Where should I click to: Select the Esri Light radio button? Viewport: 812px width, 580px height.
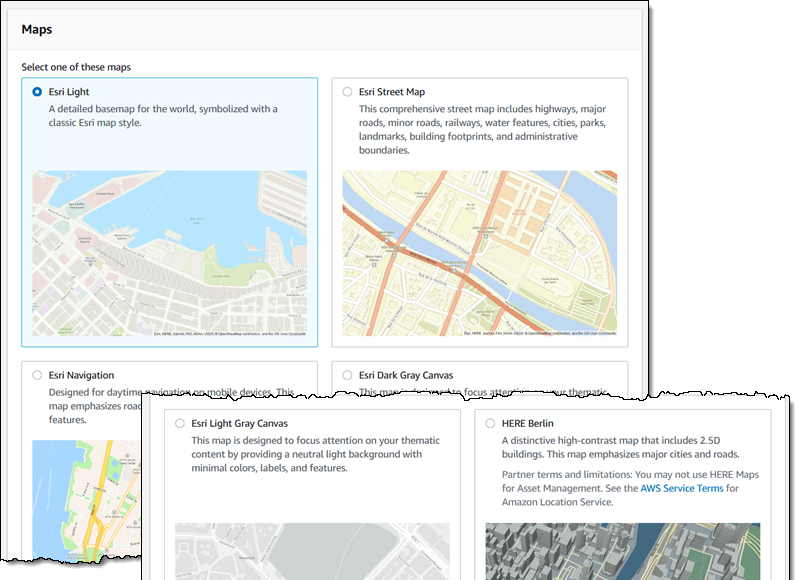[37, 92]
